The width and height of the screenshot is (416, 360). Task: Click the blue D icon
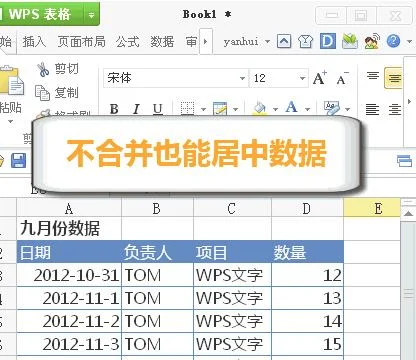pyautogui.click(x=328, y=41)
